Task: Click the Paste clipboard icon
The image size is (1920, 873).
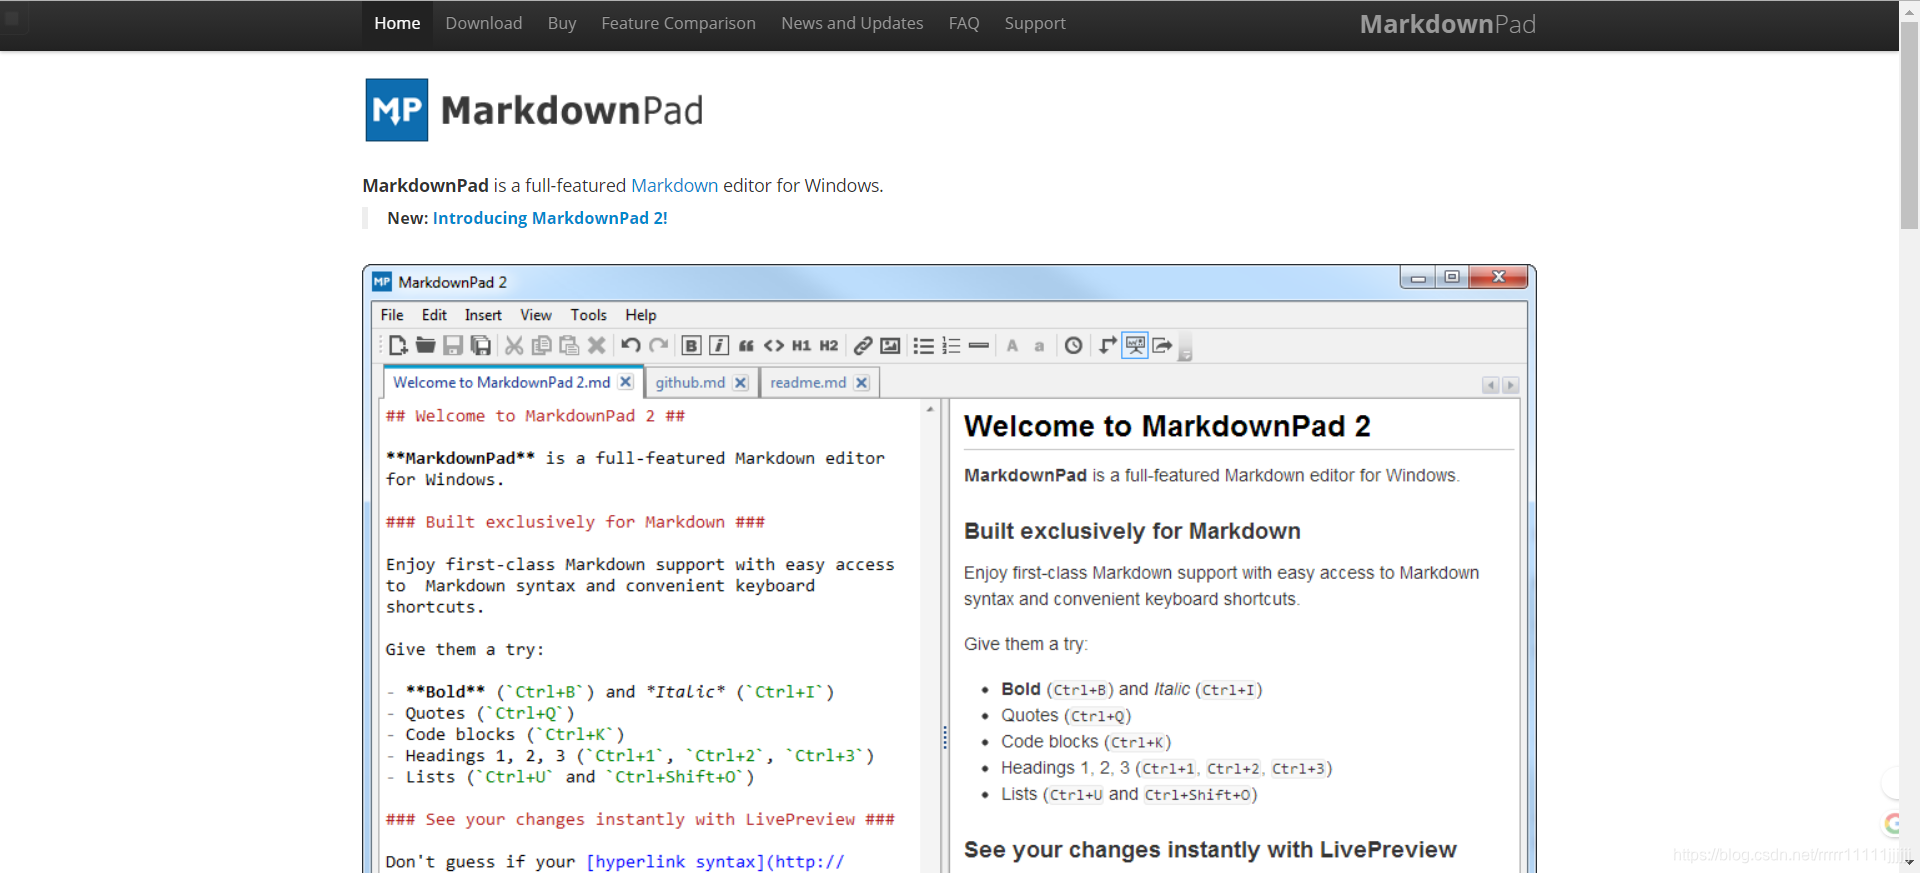Action: pos(569,346)
